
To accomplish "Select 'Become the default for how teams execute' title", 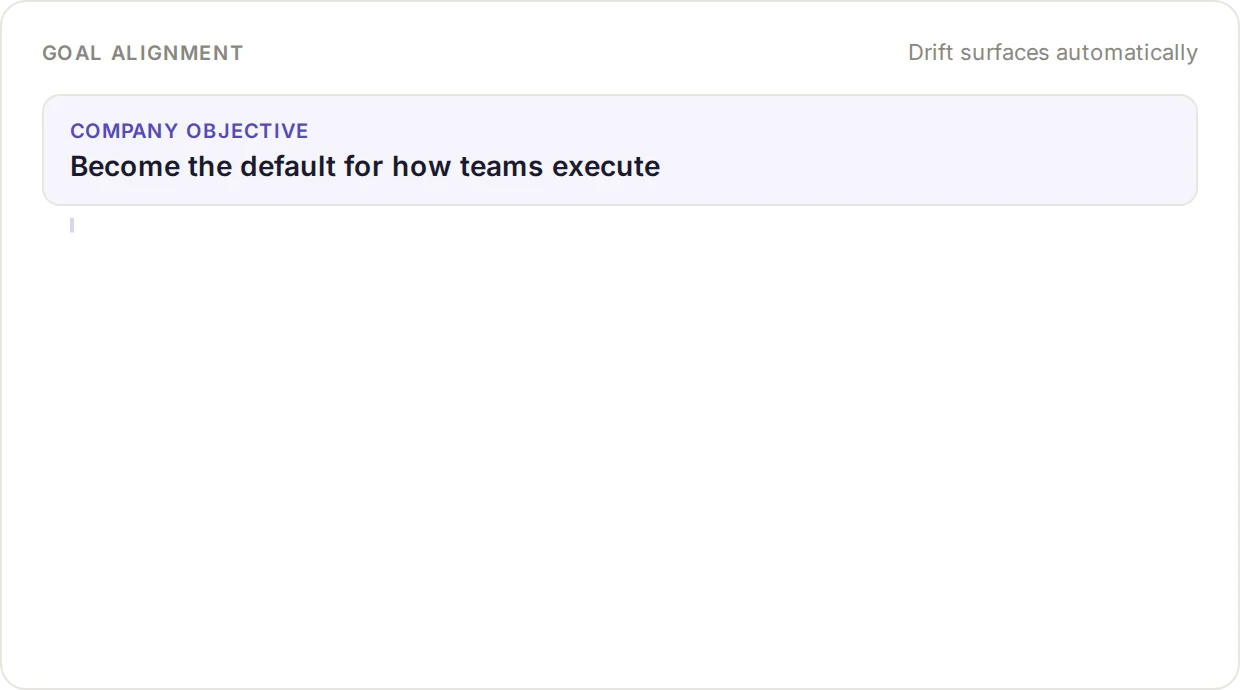I will pos(365,166).
